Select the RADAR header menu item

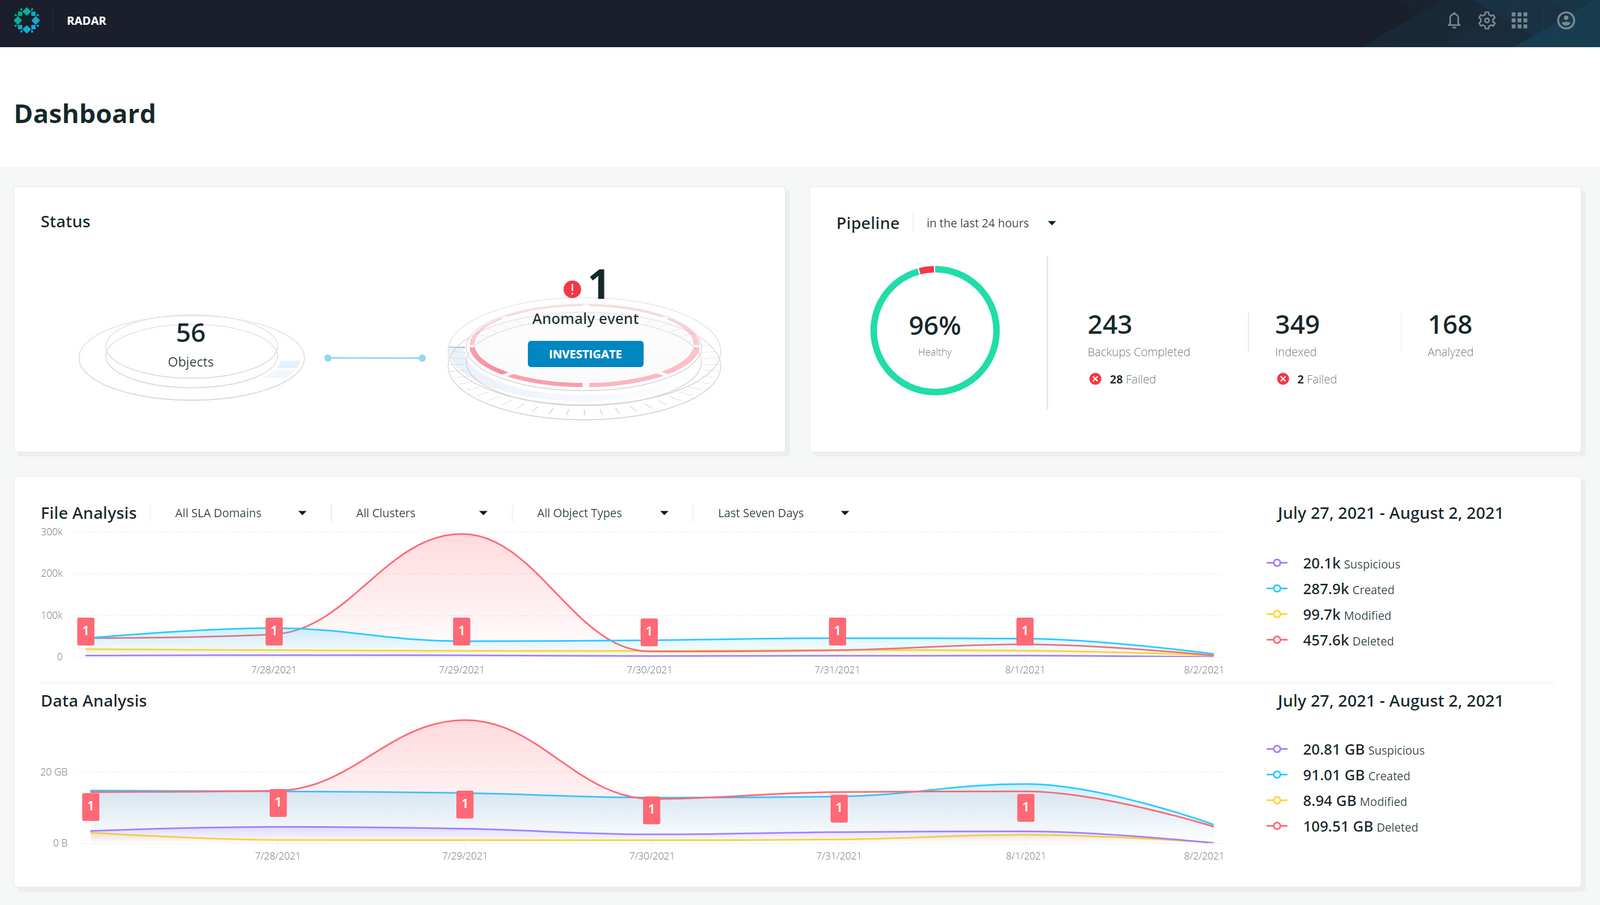[x=87, y=21]
